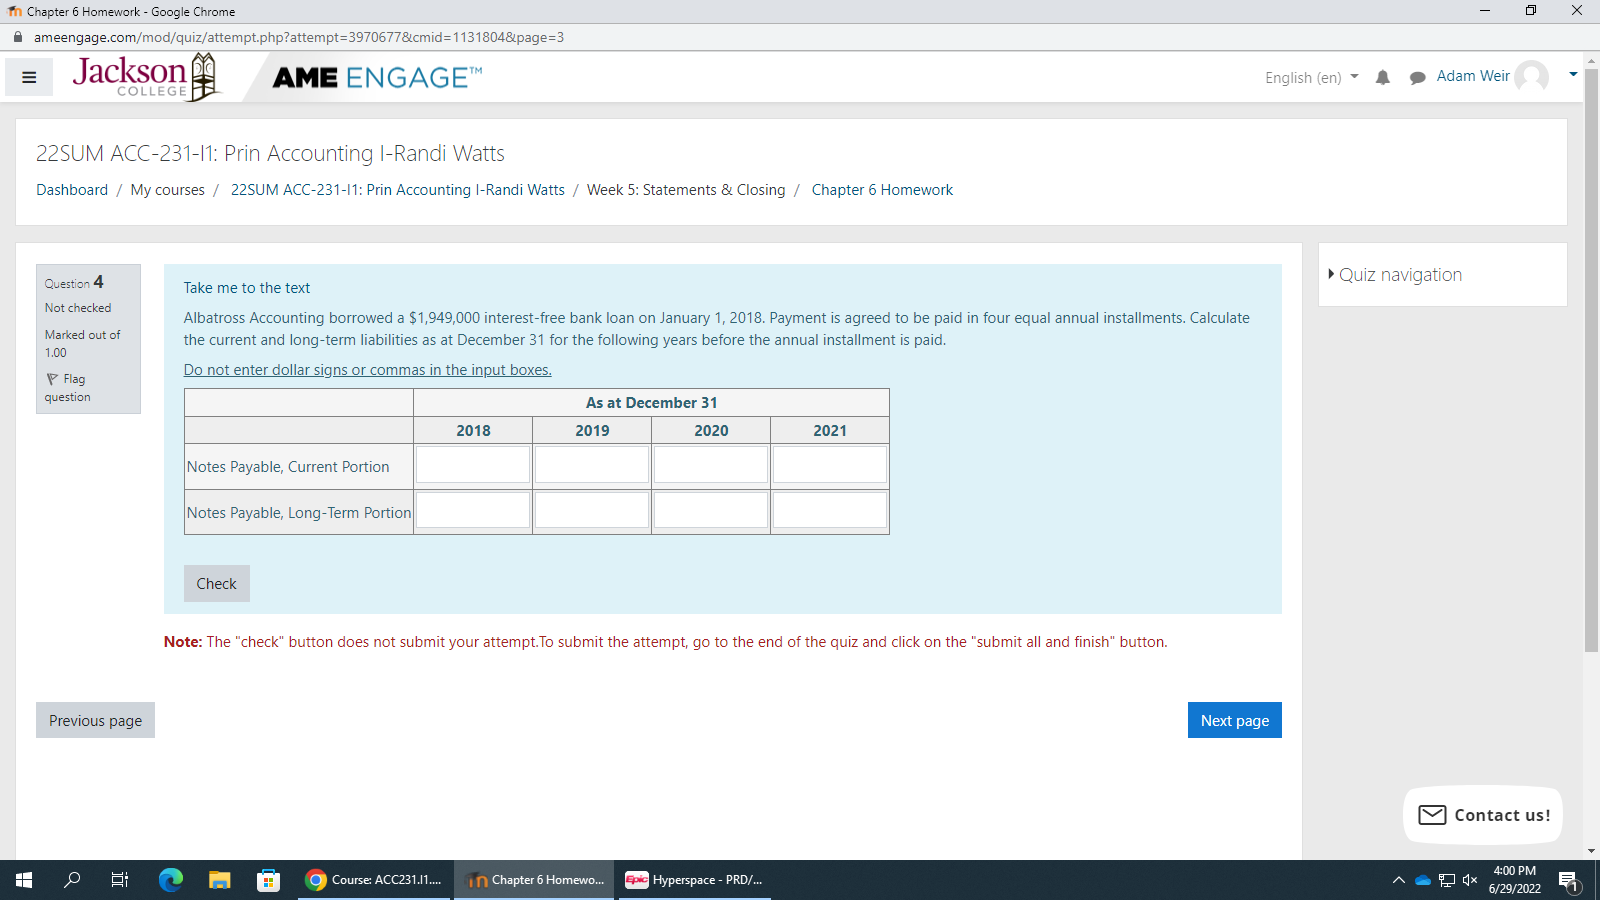Click the Chapter 6 Homework taskbar window
Screen dimensions: 1600x900
click(x=535, y=880)
